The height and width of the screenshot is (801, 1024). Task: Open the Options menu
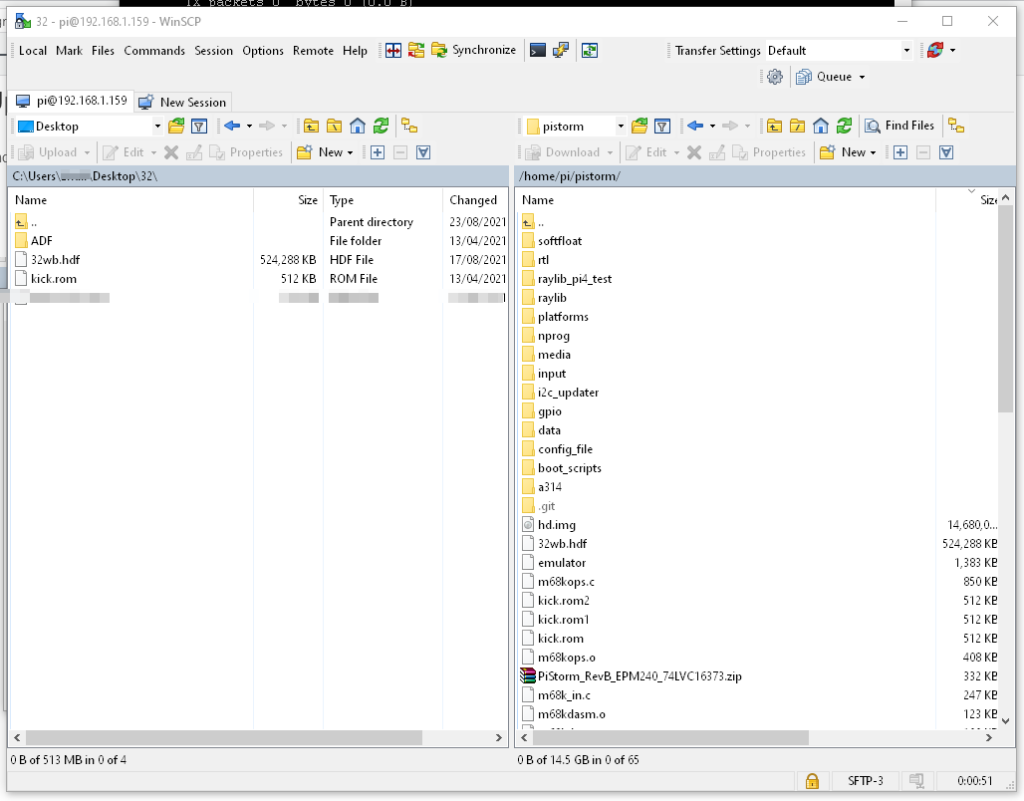(x=263, y=50)
